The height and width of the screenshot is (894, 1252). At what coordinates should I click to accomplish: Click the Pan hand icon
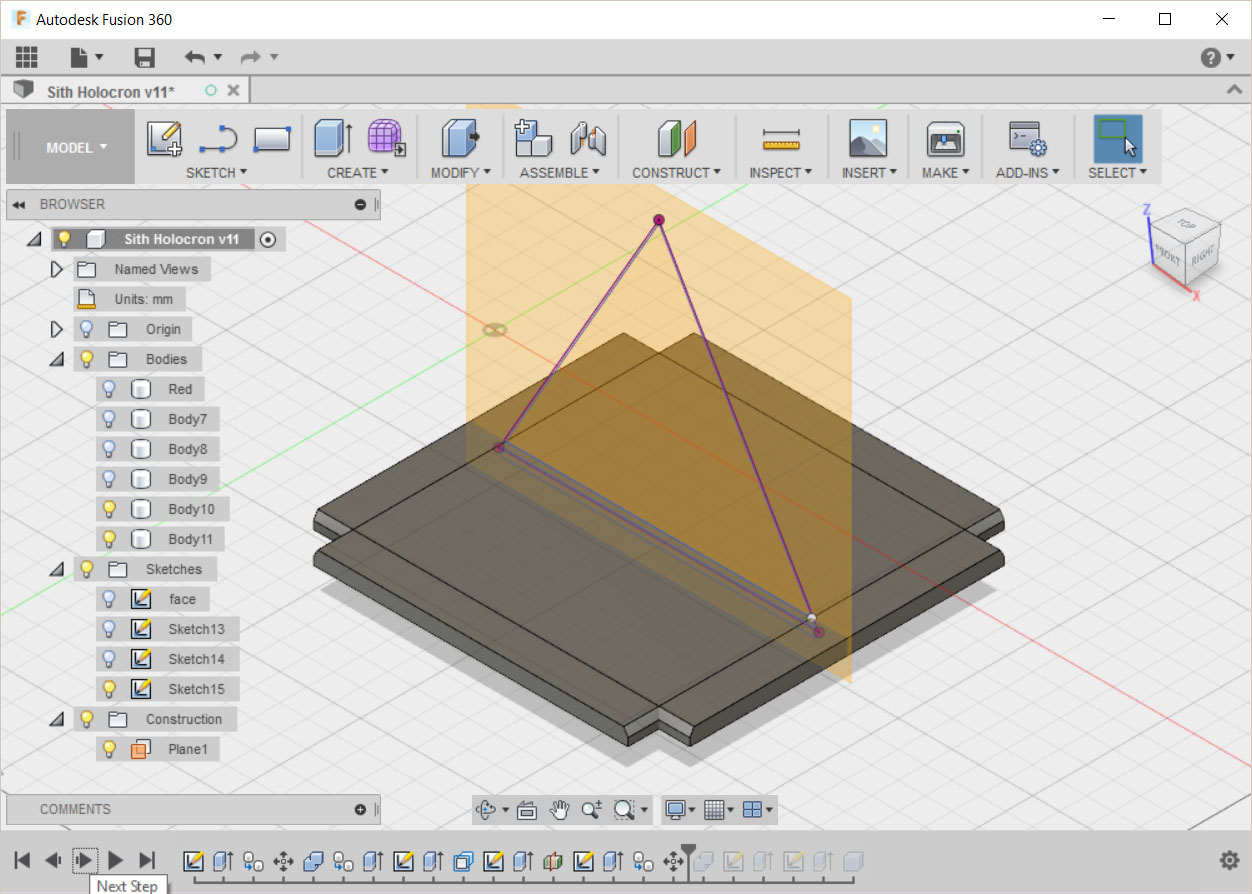(560, 810)
